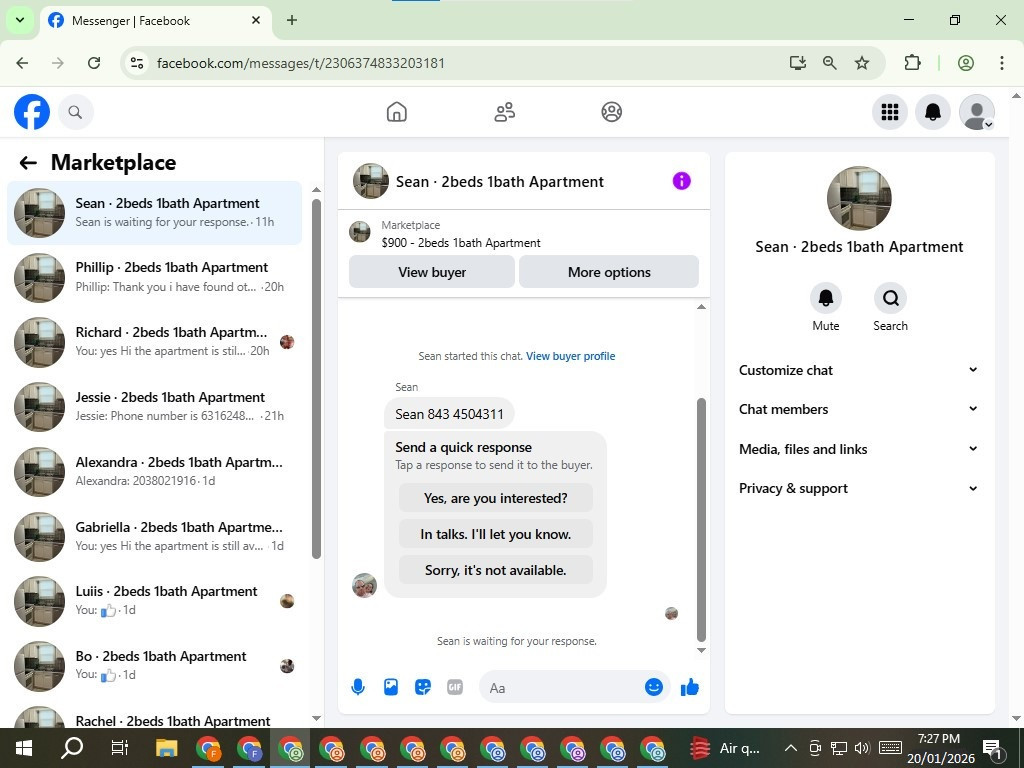The height and width of the screenshot is (768, 1024).
Task: Open File Explorer from the taskbar
Action: point(167,748)
